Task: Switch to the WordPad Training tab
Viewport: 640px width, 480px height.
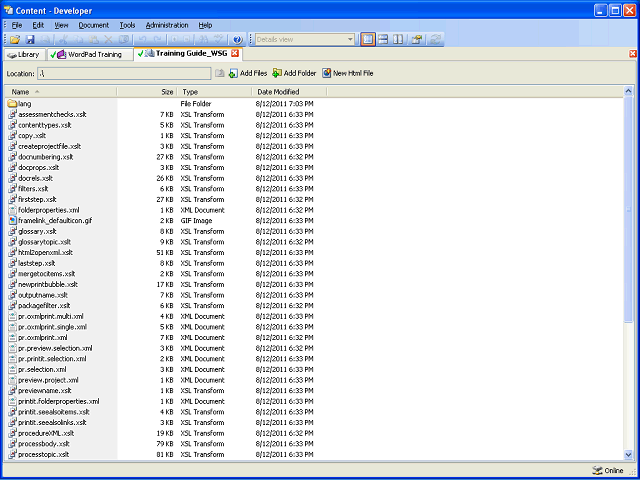Action: coord(90,55)
